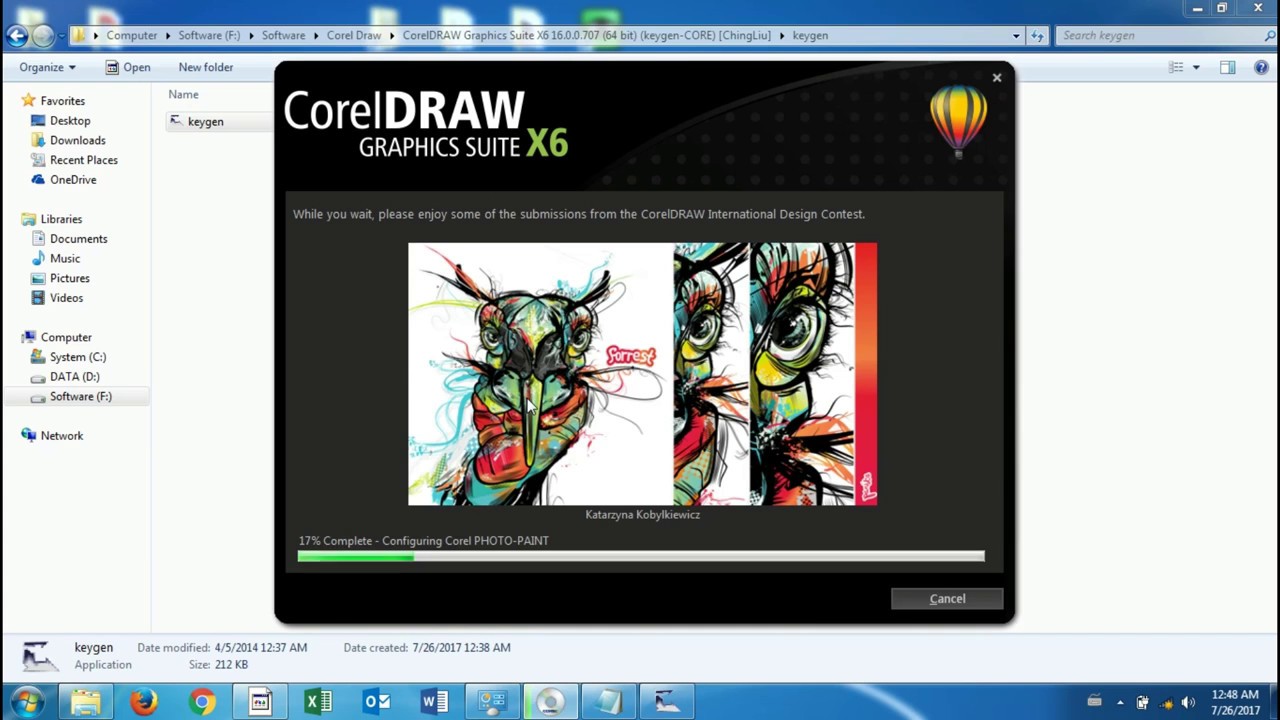1280x720 pixels.
Task: Click the installation progress bar
Action: click(x=641, y=556)
